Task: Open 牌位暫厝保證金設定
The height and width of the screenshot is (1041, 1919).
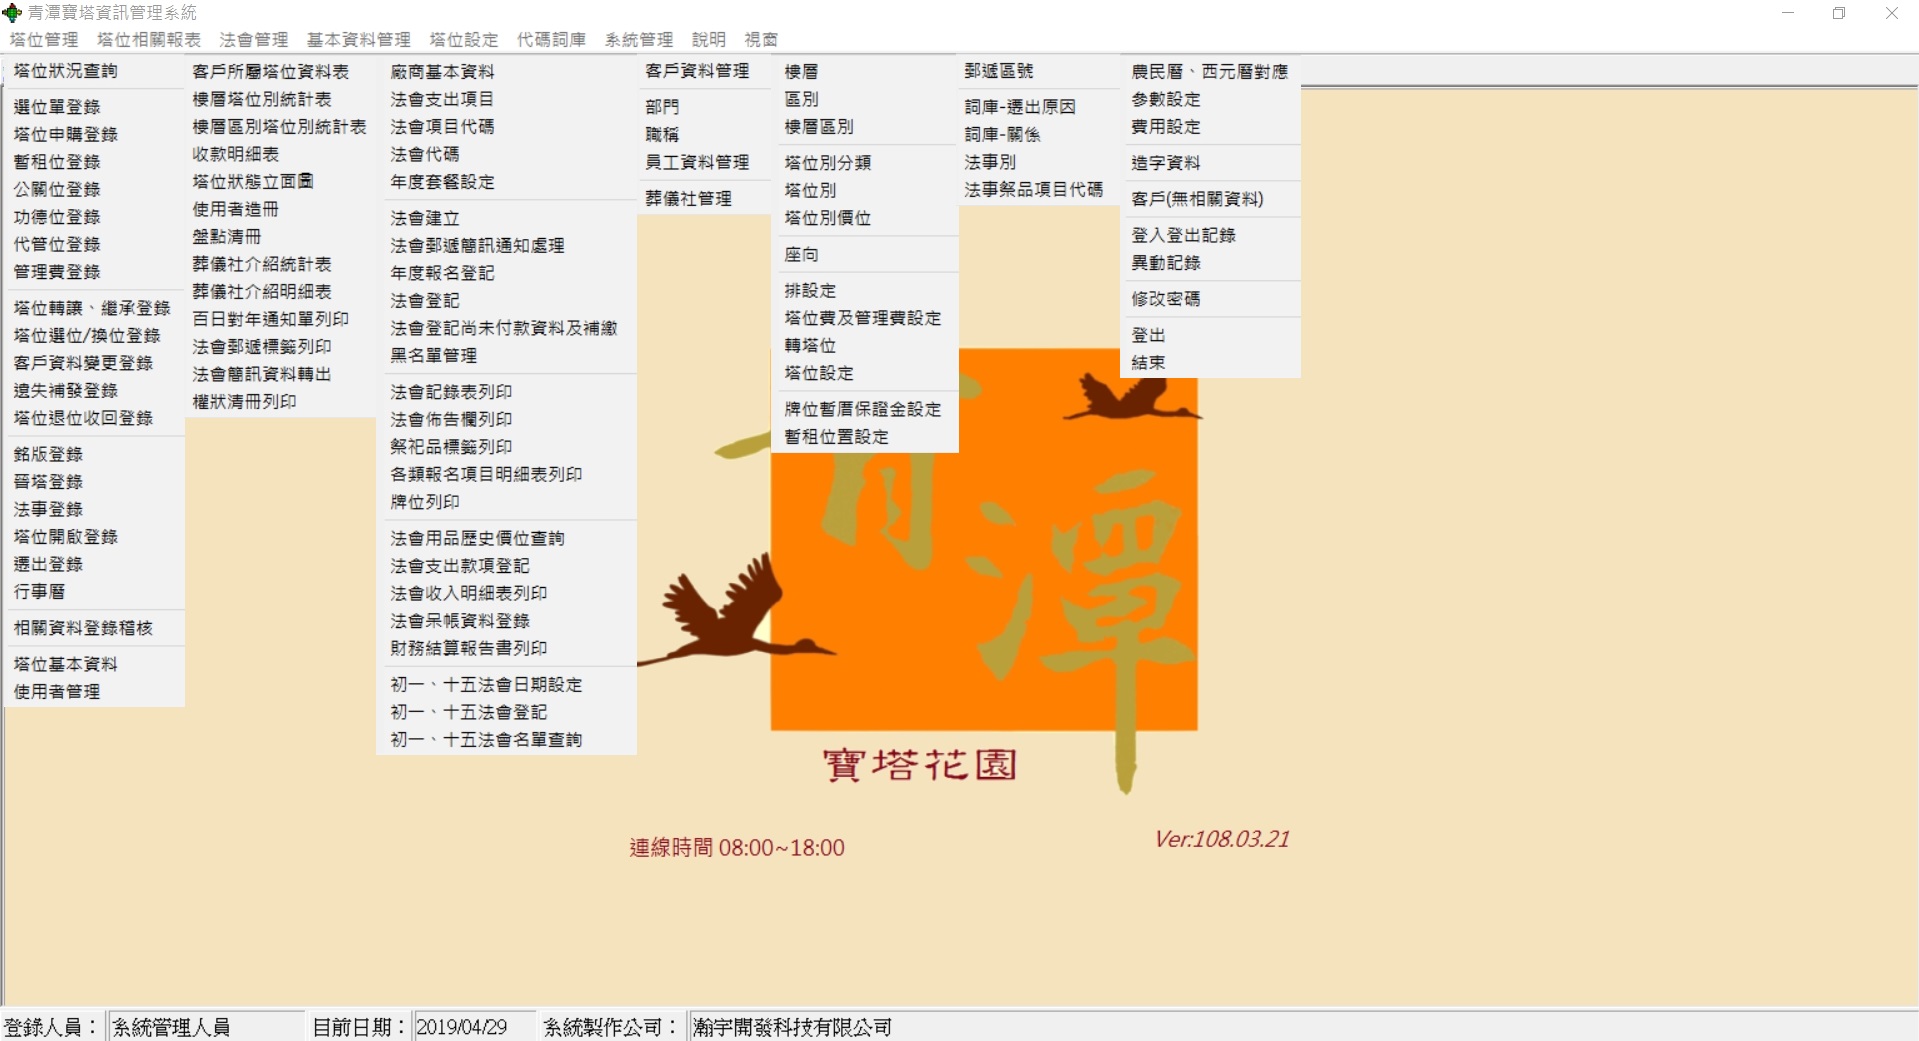Action: point(865,409)
